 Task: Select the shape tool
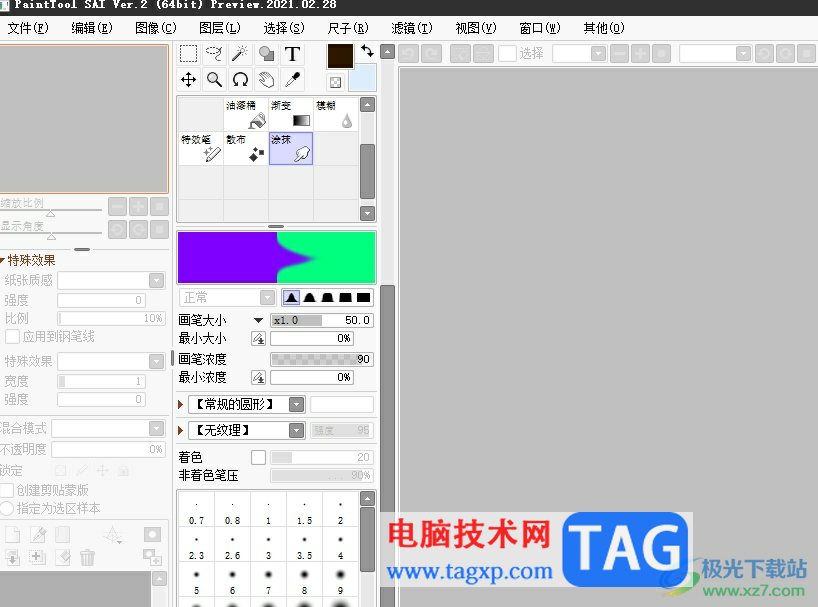[x=266, y=53]
